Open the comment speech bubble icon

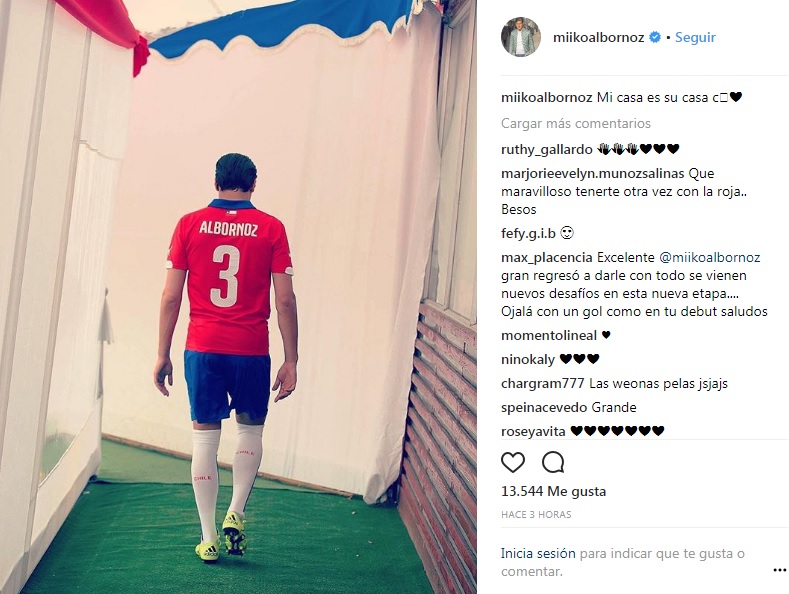pyautogui.click(x=553, y=462)
